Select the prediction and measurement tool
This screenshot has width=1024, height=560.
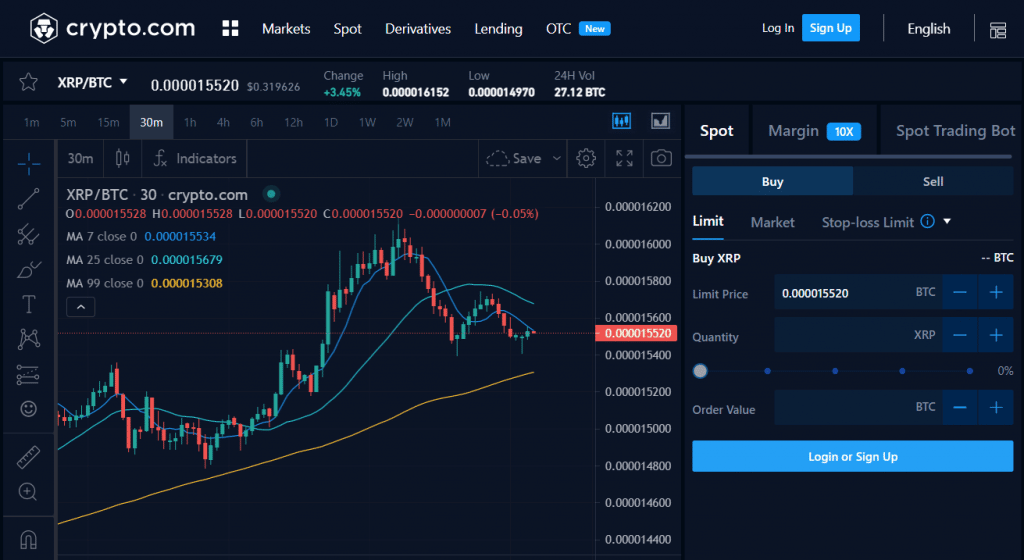(x=28, y=374)
